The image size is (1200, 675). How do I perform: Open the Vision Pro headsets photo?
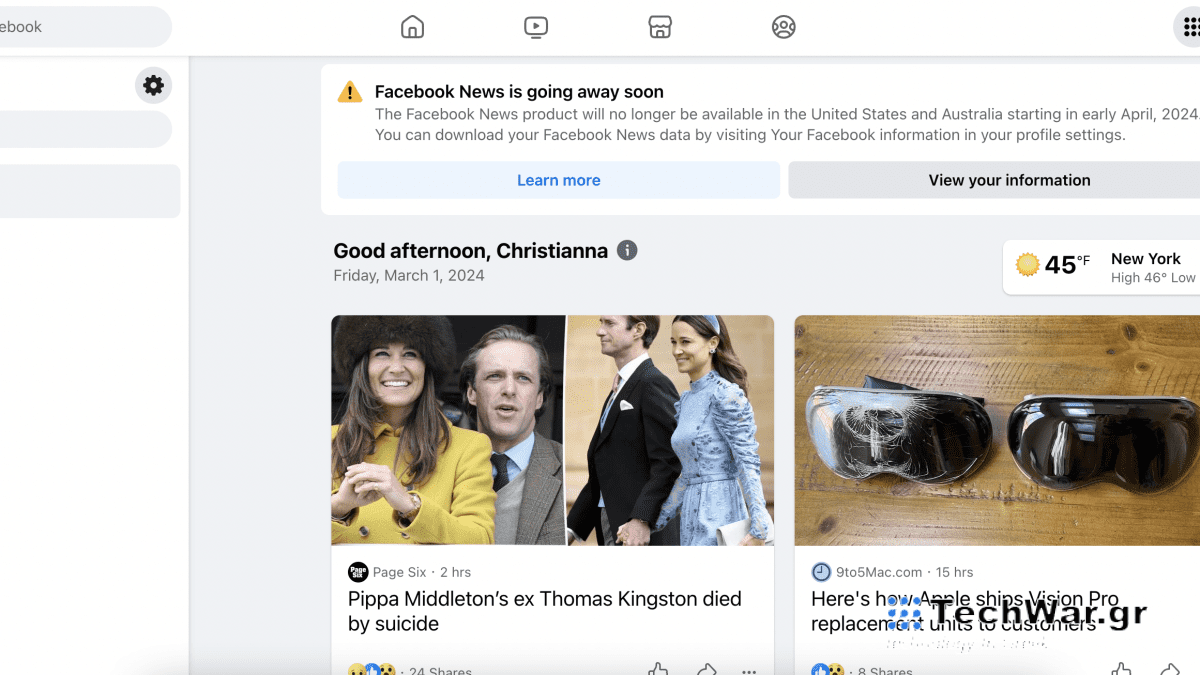[997, 430]
